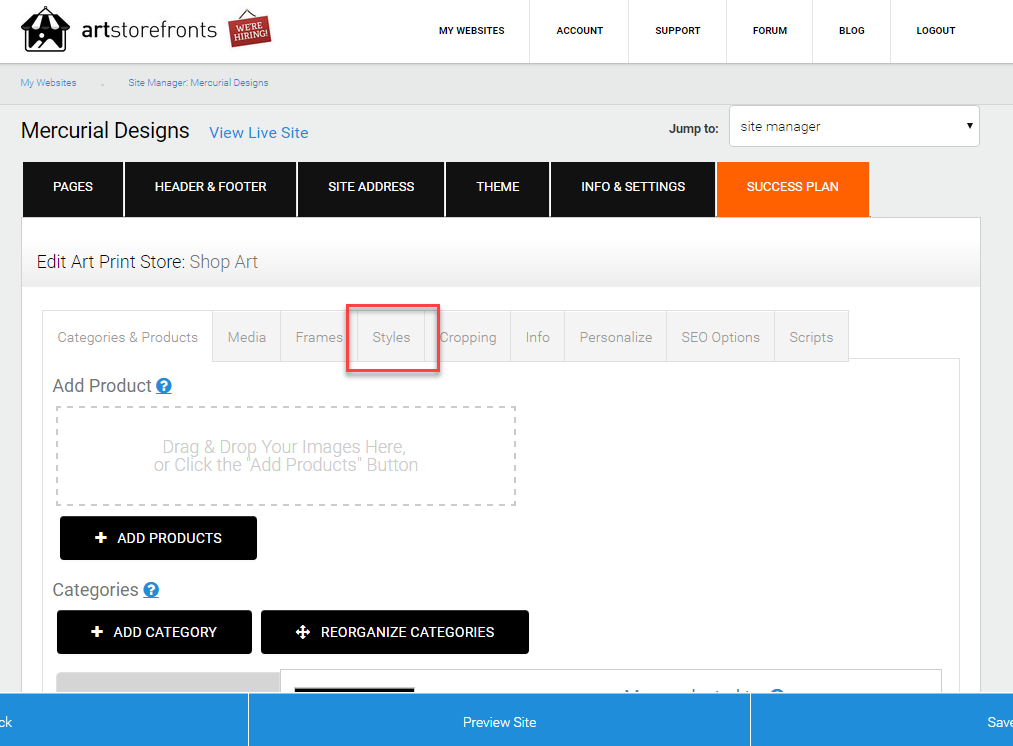This screenshot has height=746, width=1013.
Task: Open the Success Plan section
Action: pyautogui.click(x=793, y=187)
